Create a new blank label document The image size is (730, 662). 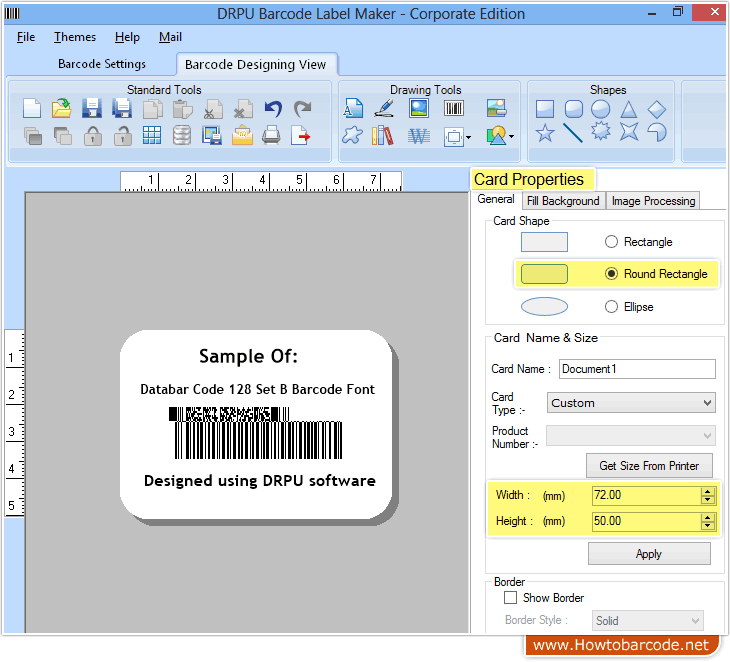click(32, 108)
